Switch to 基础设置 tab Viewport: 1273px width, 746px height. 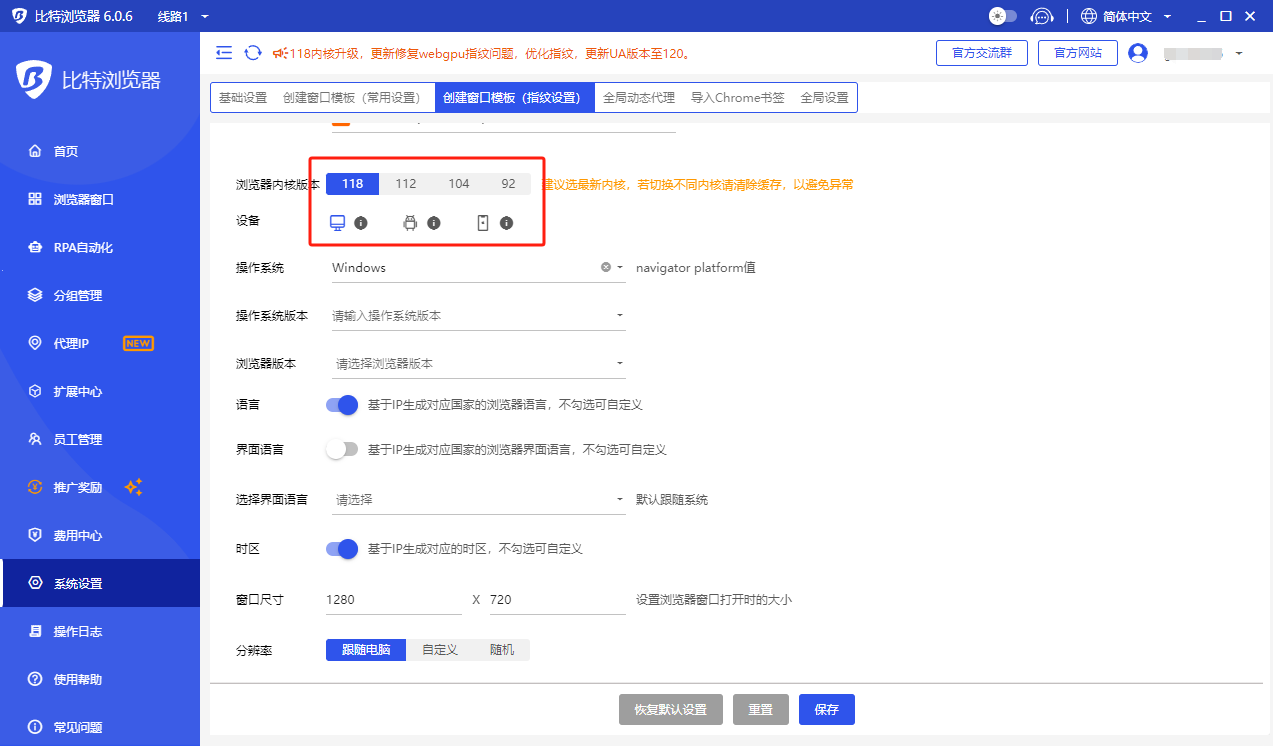243,98
